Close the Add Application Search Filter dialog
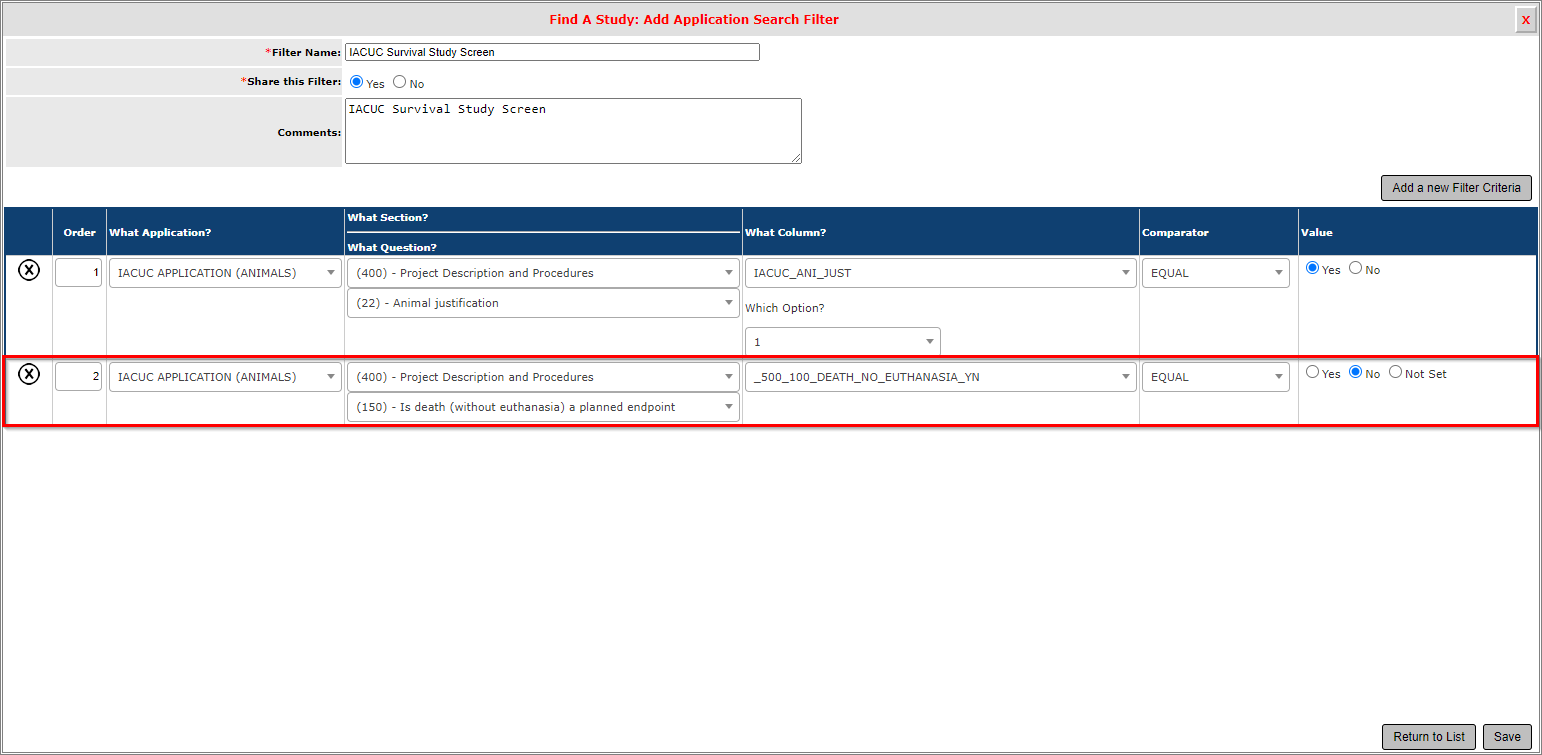Viewport: 1542px width, 755px height. point(1525,20)
